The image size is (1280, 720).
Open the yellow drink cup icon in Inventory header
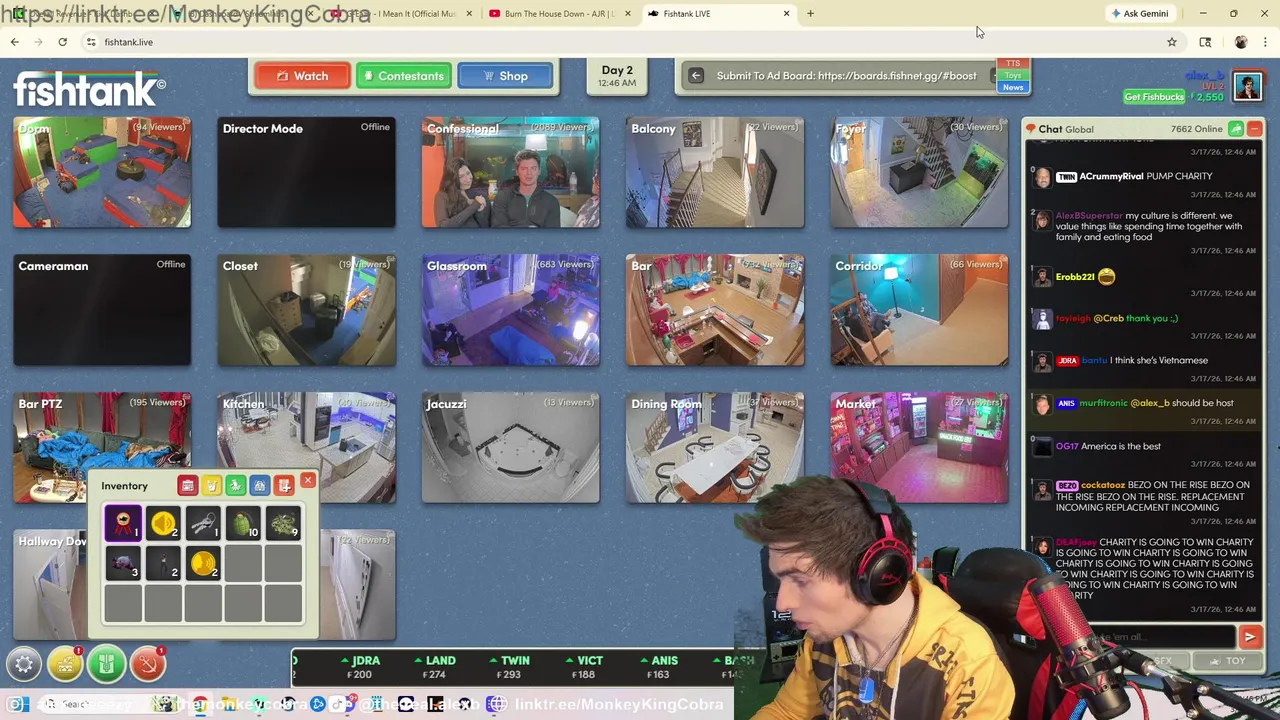tap(211, 486)
